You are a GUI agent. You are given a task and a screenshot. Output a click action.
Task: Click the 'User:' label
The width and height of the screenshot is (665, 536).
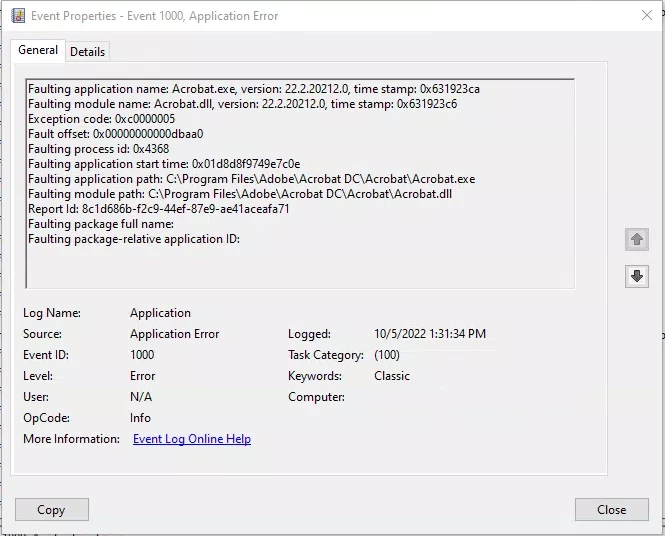click(x=36, y=397)
